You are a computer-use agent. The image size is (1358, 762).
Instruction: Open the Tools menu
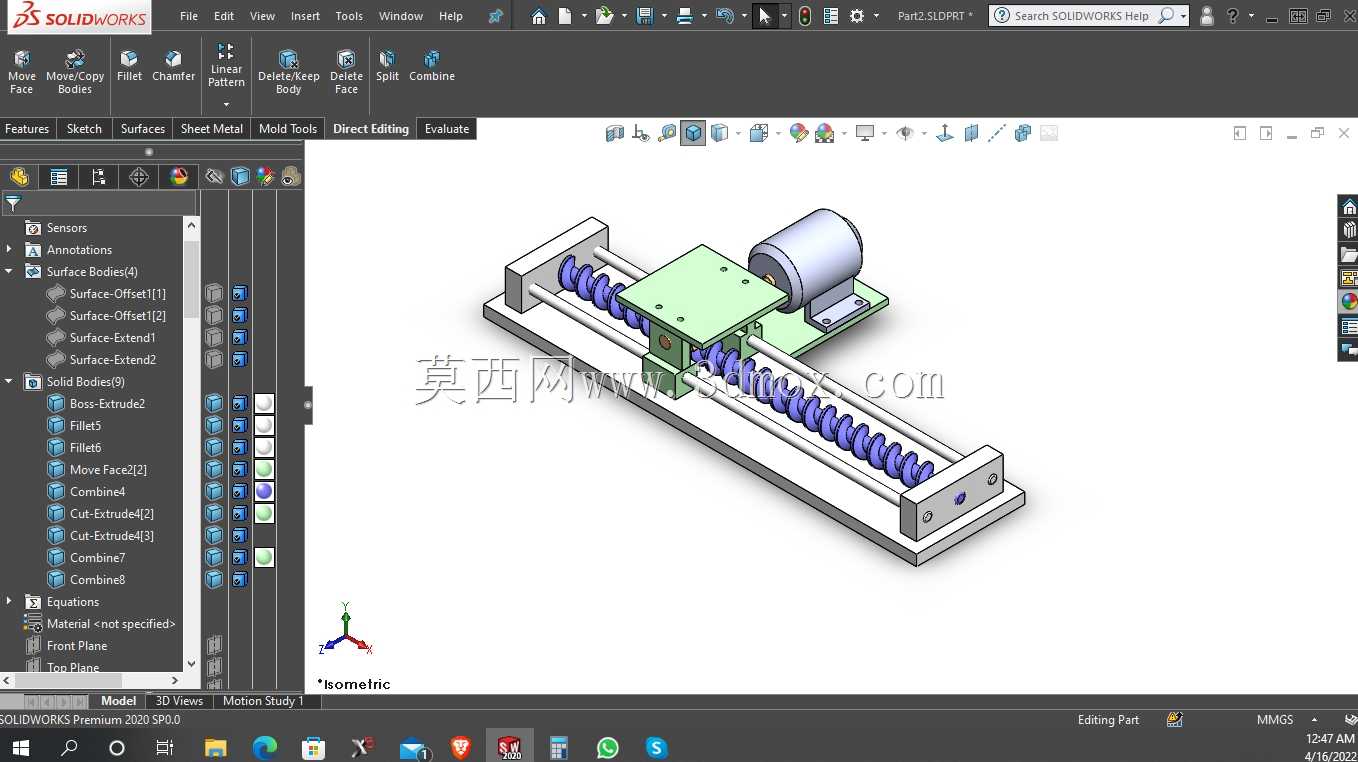tap(349, 16)
